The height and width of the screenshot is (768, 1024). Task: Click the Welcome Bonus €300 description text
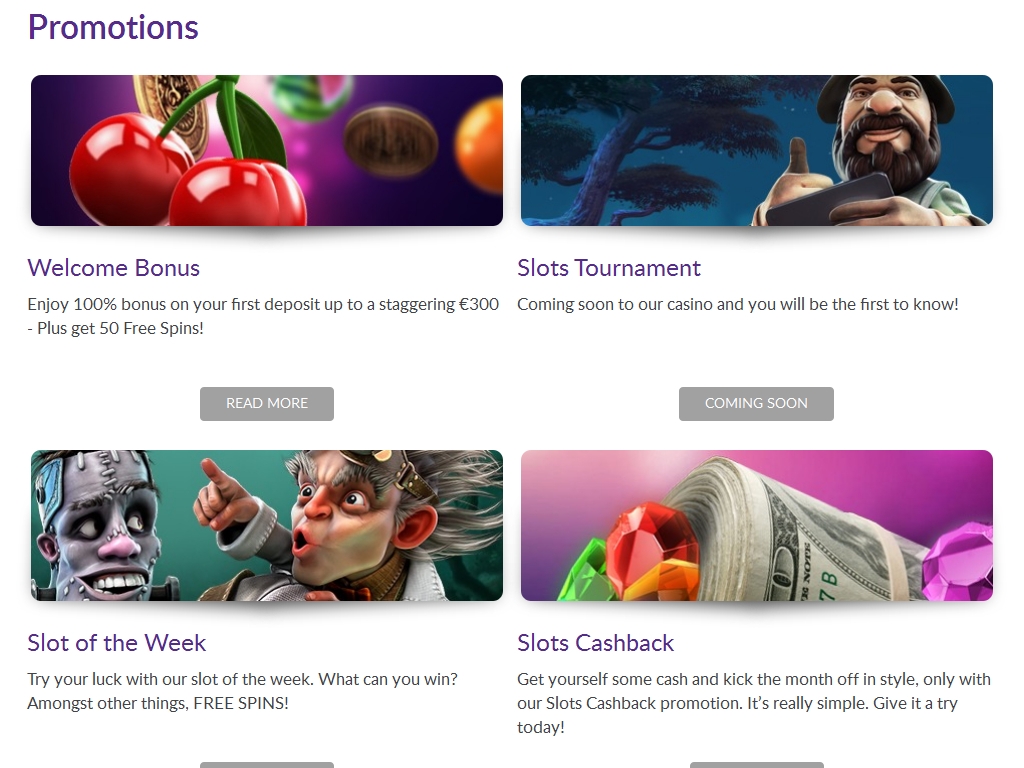tap(263, 316)
